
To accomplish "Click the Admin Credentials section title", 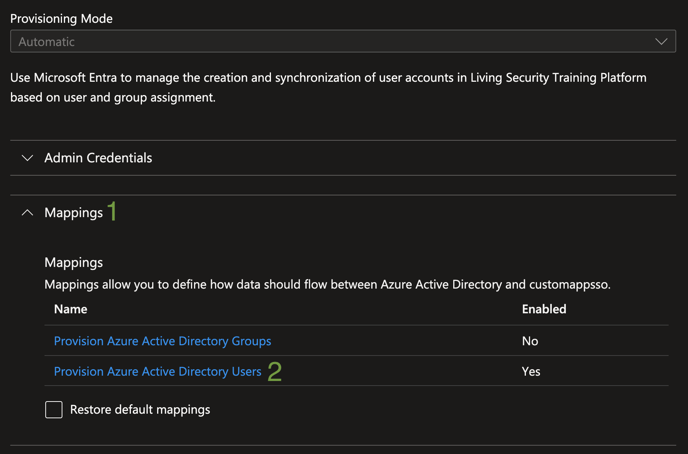I will pyautogui.click(x=98, y=158).
